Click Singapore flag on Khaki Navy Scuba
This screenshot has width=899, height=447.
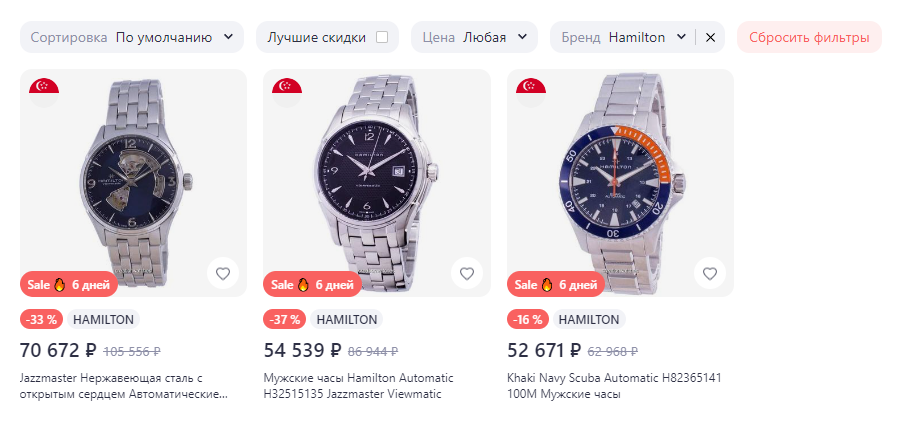coord(531,90)
